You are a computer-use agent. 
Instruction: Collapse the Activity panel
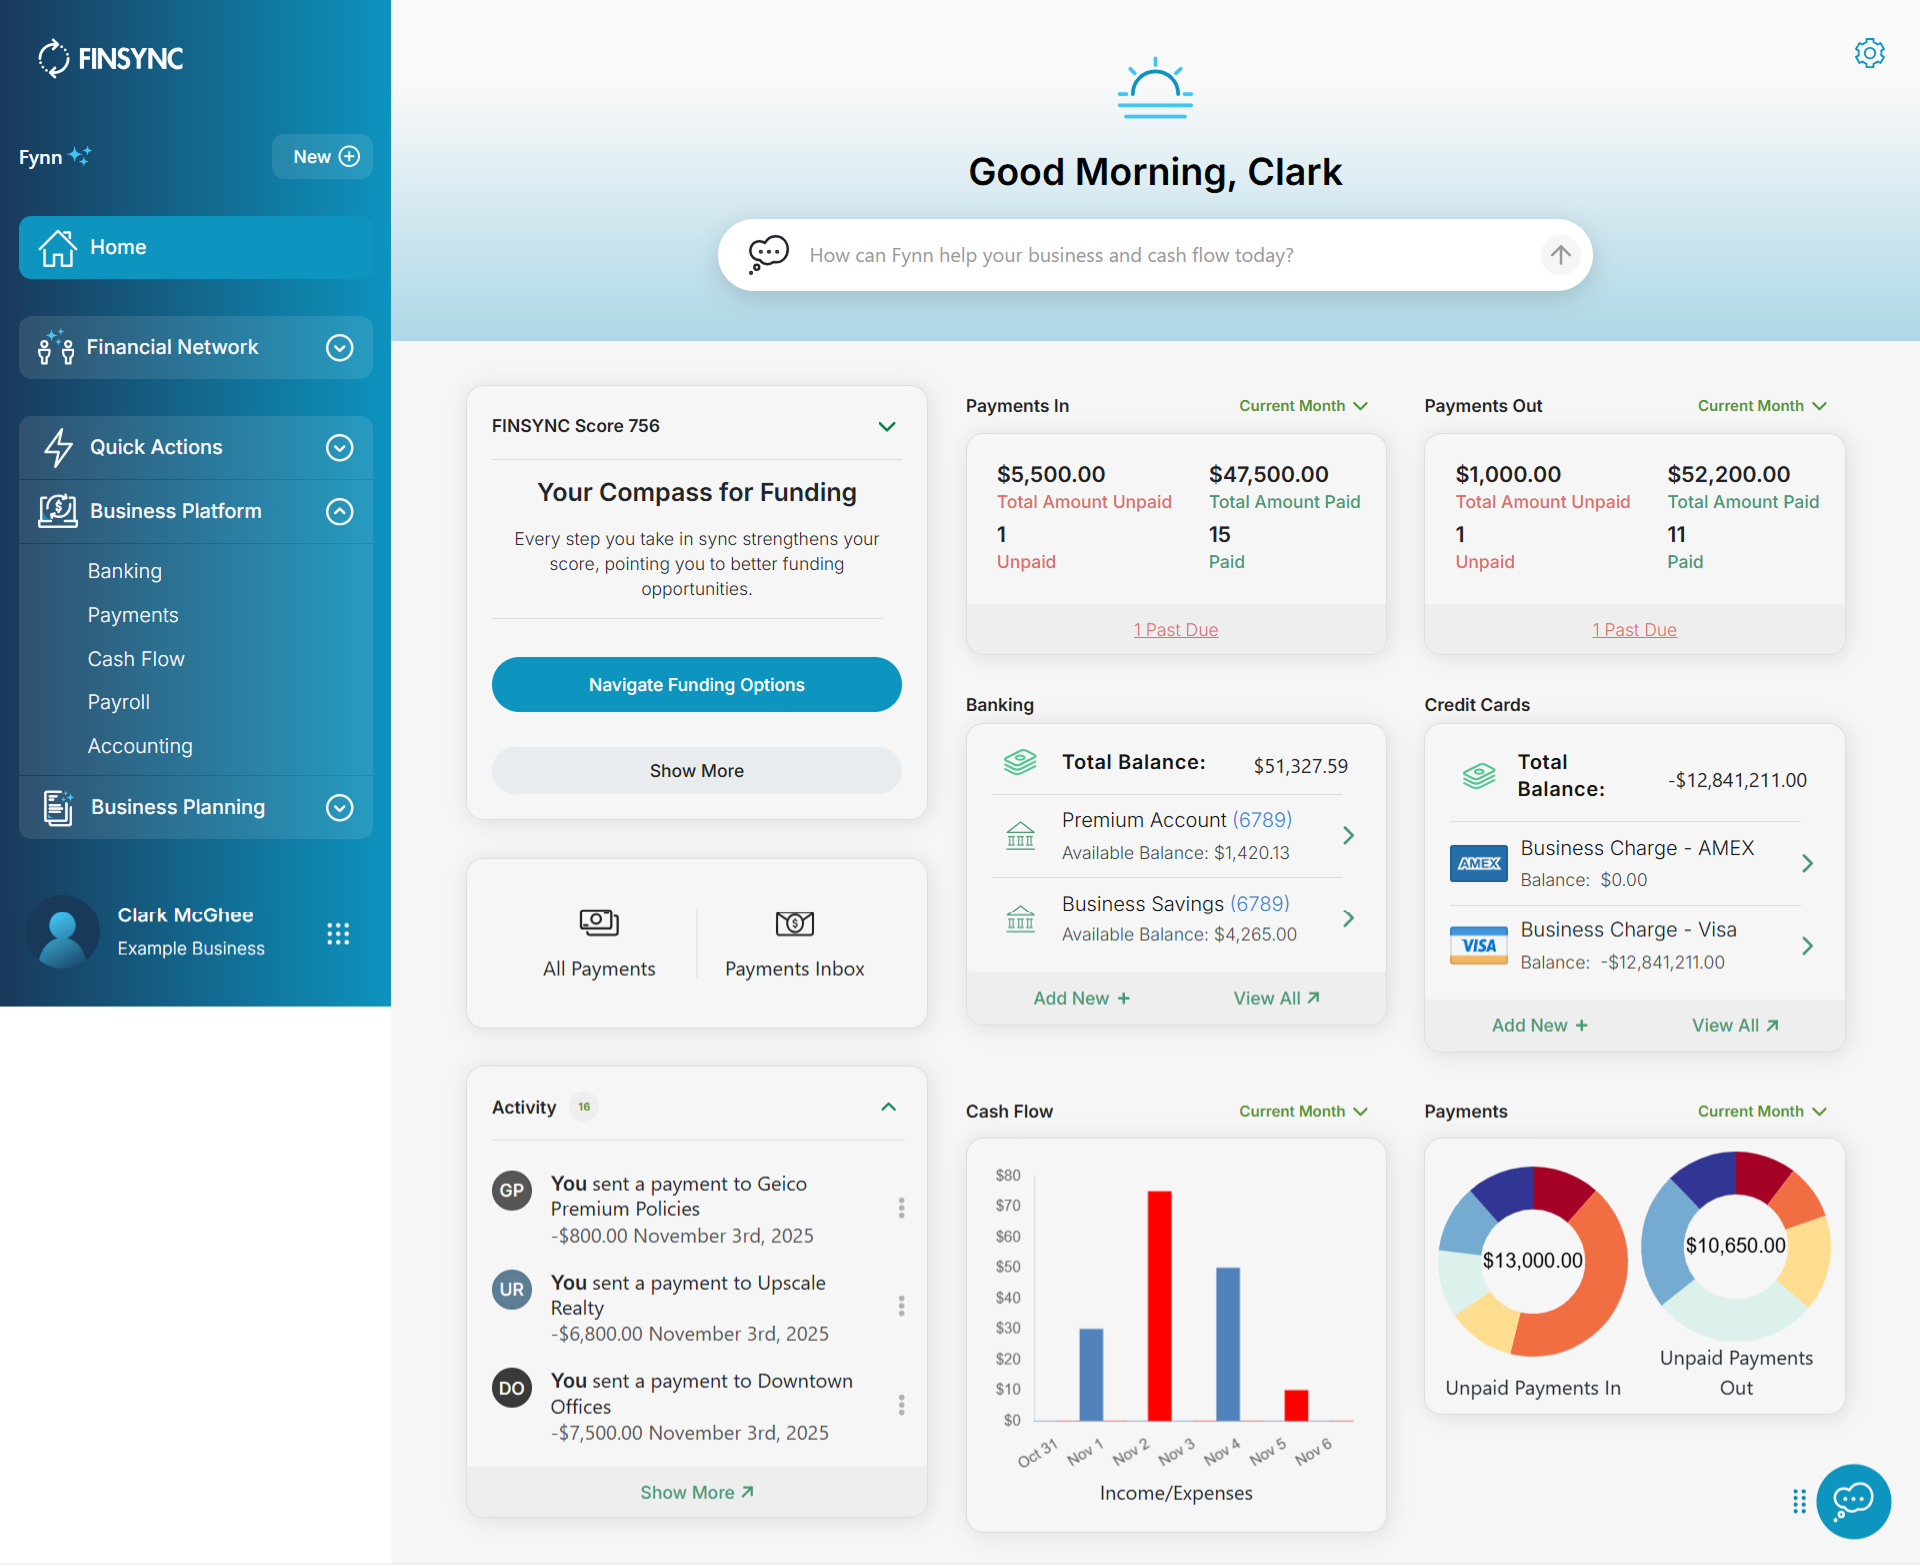888,1107
